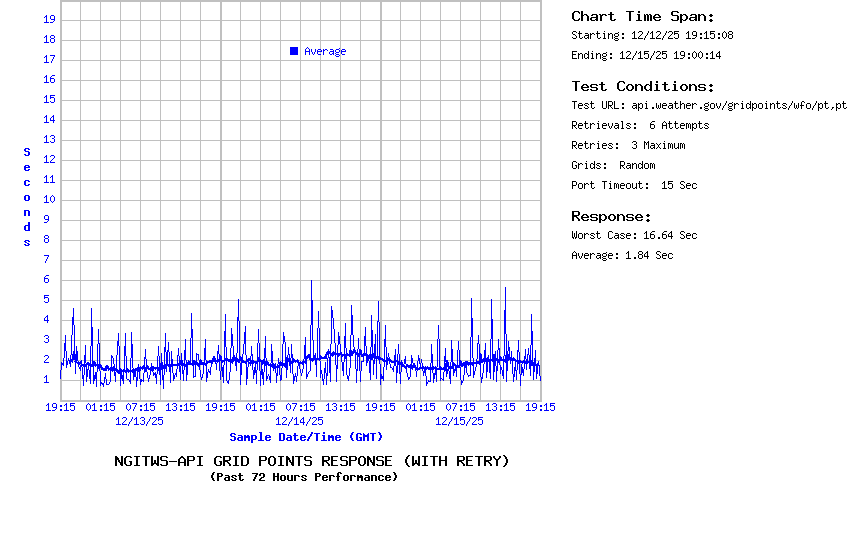Screen dimensions: 860x550
Task: Click the Average legend label in chart
Action: pyautogui.click(x=325, y=51)
